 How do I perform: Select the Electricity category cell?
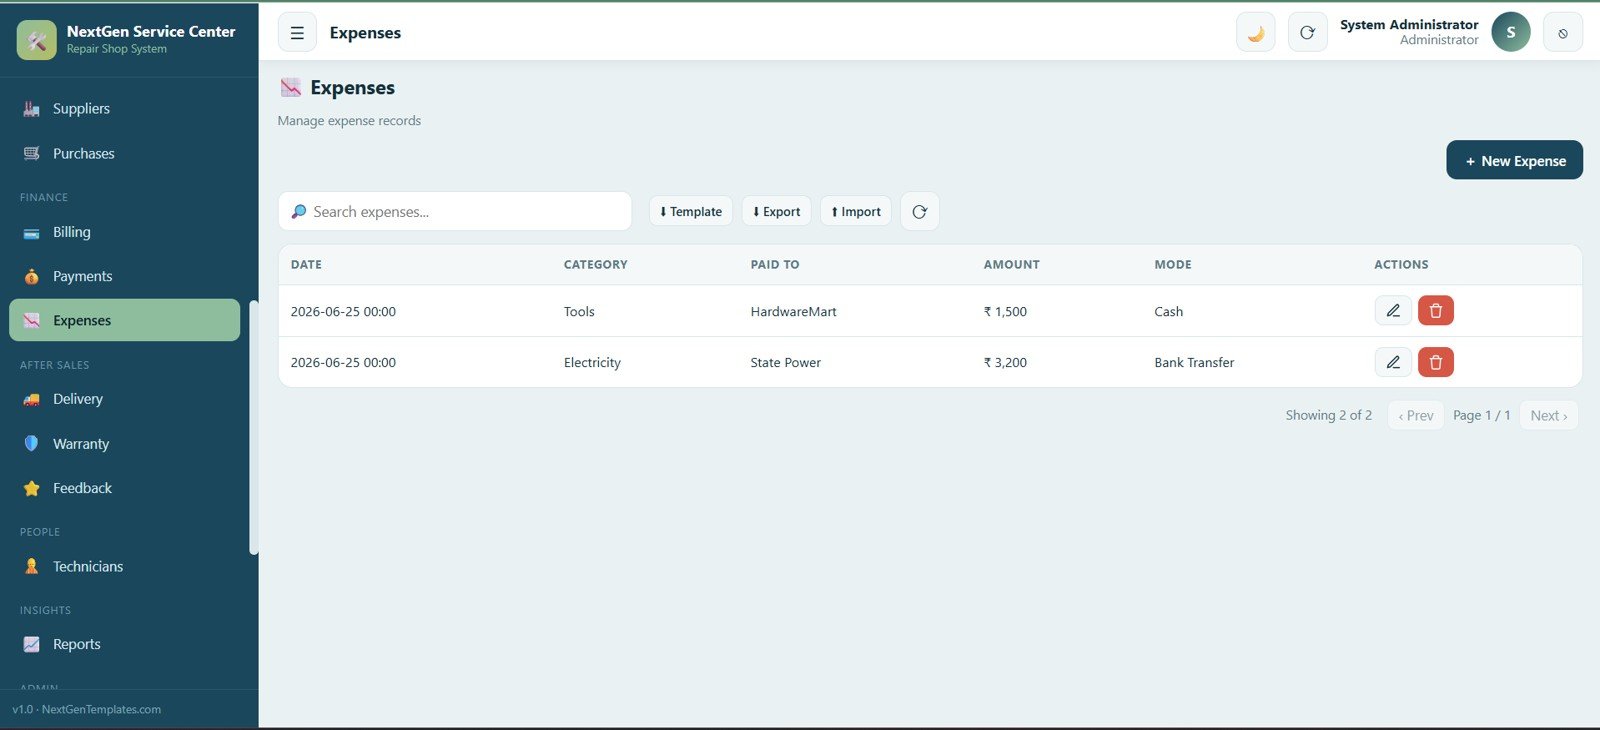(592, 362)
